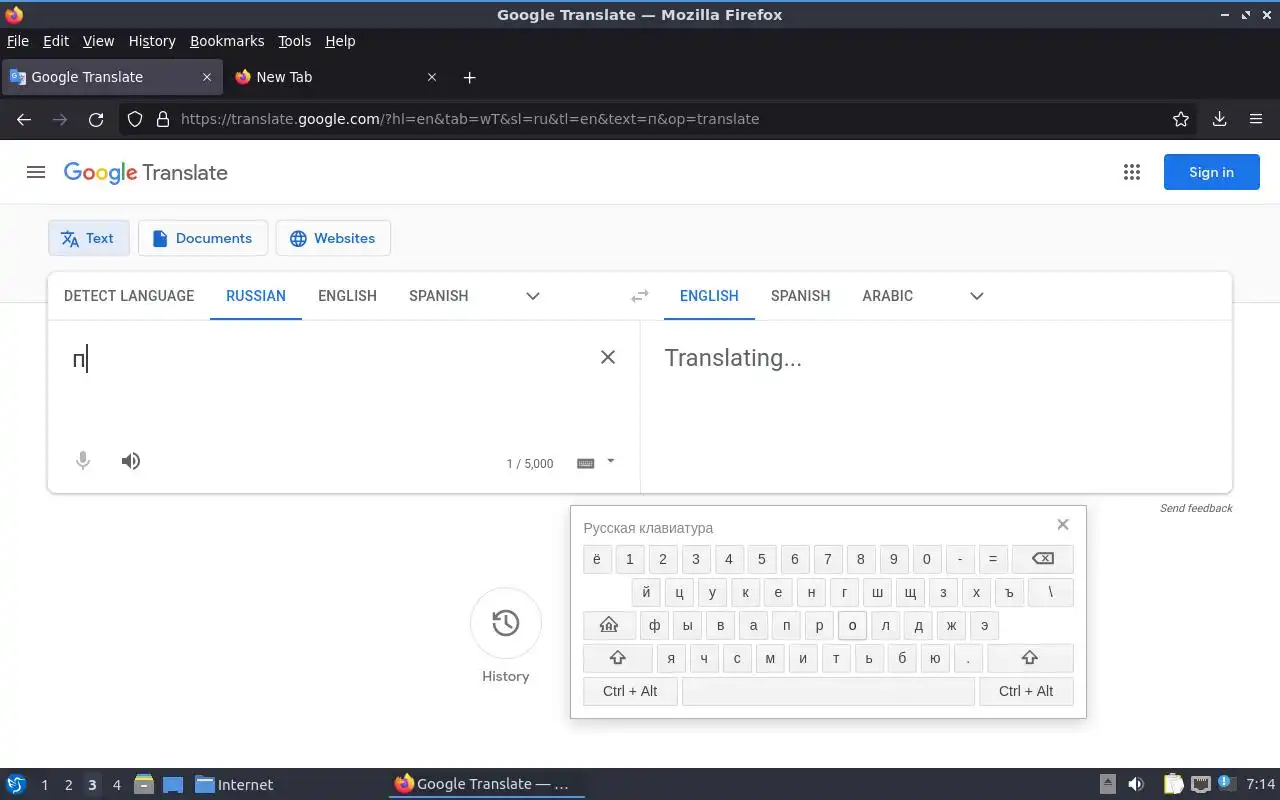Close the New Tab tab
Viewport: 1280px width, 800px height.
pyautogui.click(x=432, y=77)
